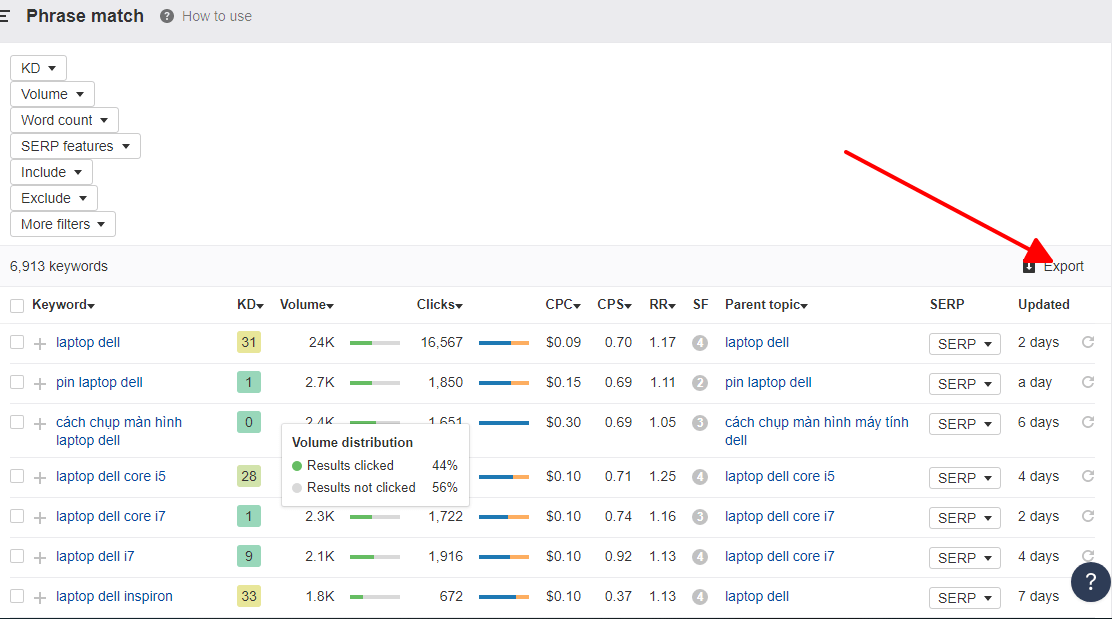Check the 'cách chụp màn hình laptop dell' row

[x=17, y=423]
